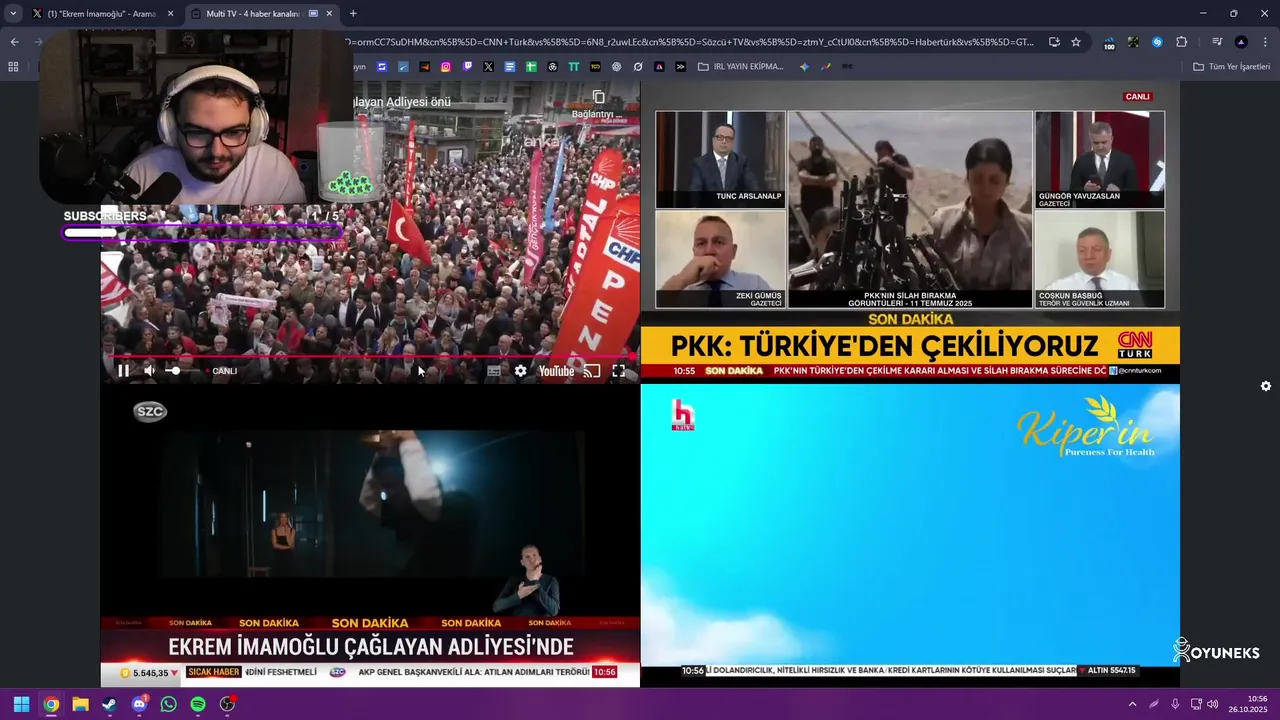Open the Twitch bookmark
1280x720 pixels.
(x=467, y=67)
